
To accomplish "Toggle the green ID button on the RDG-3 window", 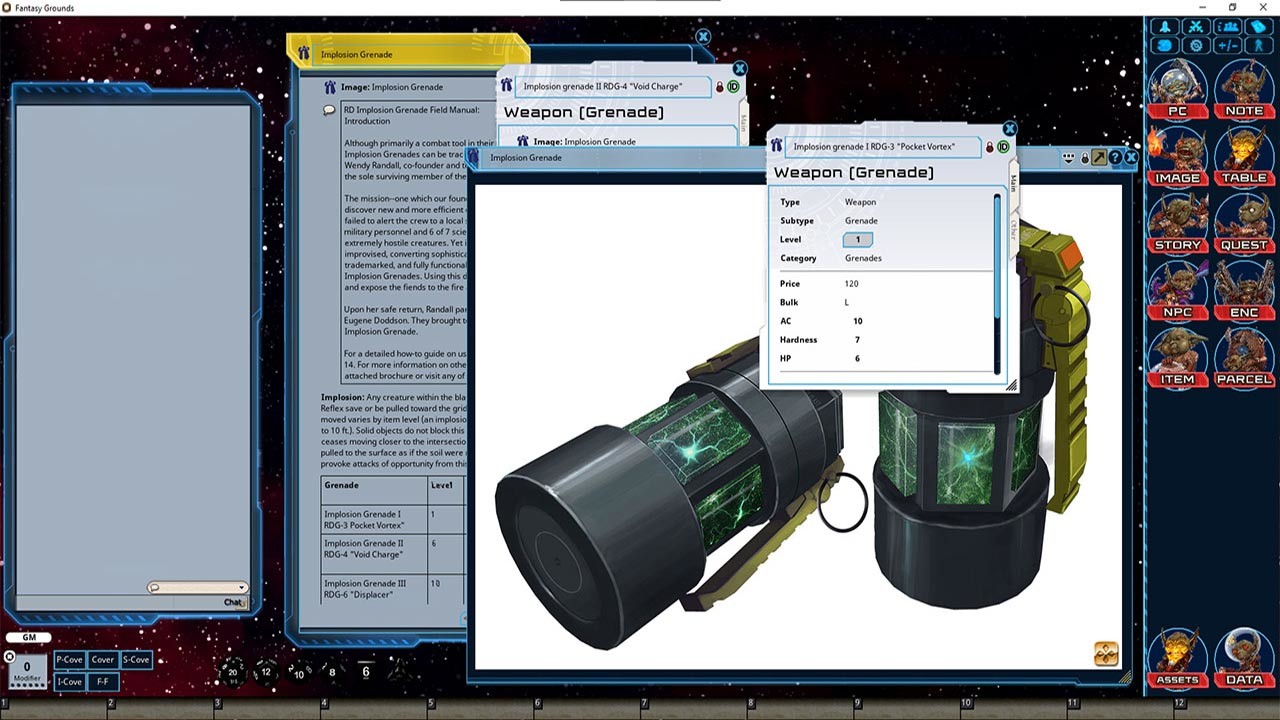I will click(x=1003, y=146).
